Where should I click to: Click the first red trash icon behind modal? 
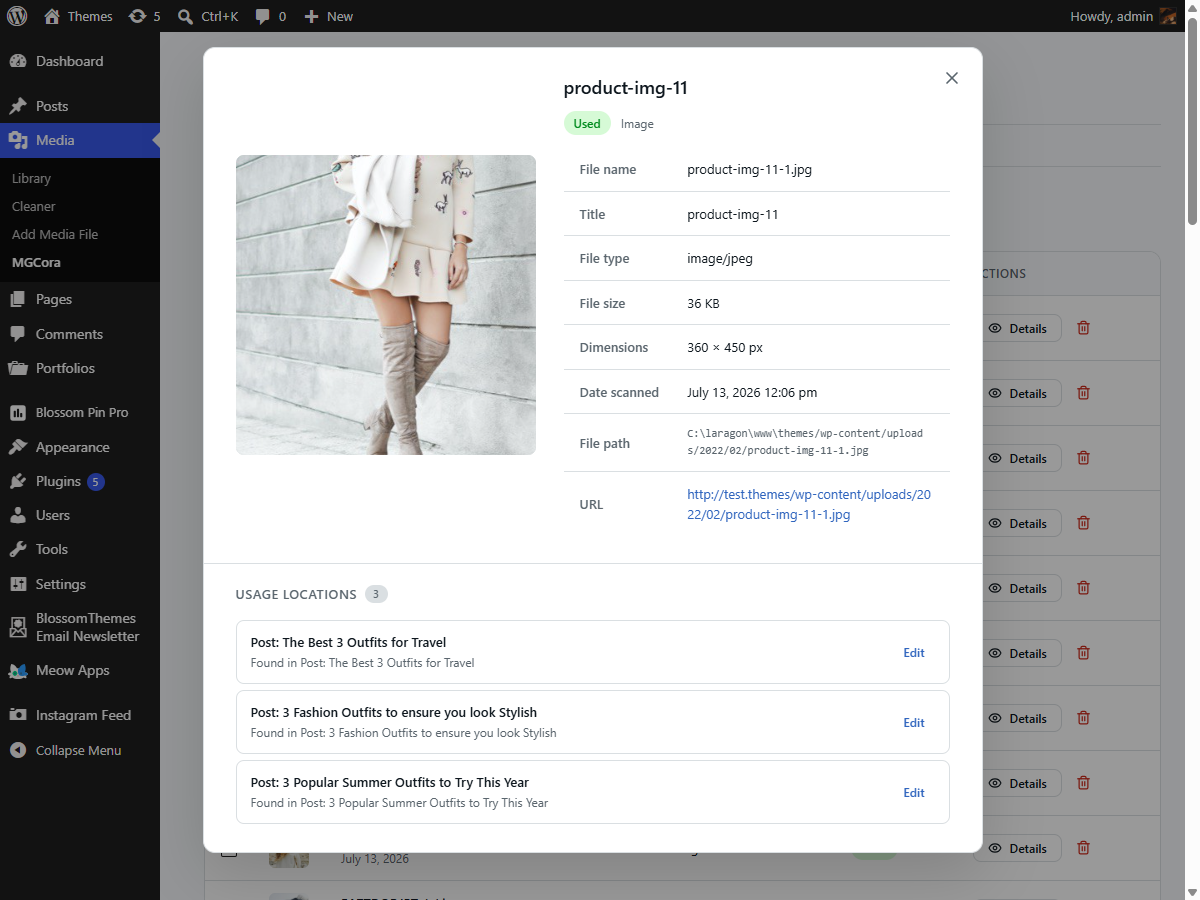click(x=1083, y=328)
